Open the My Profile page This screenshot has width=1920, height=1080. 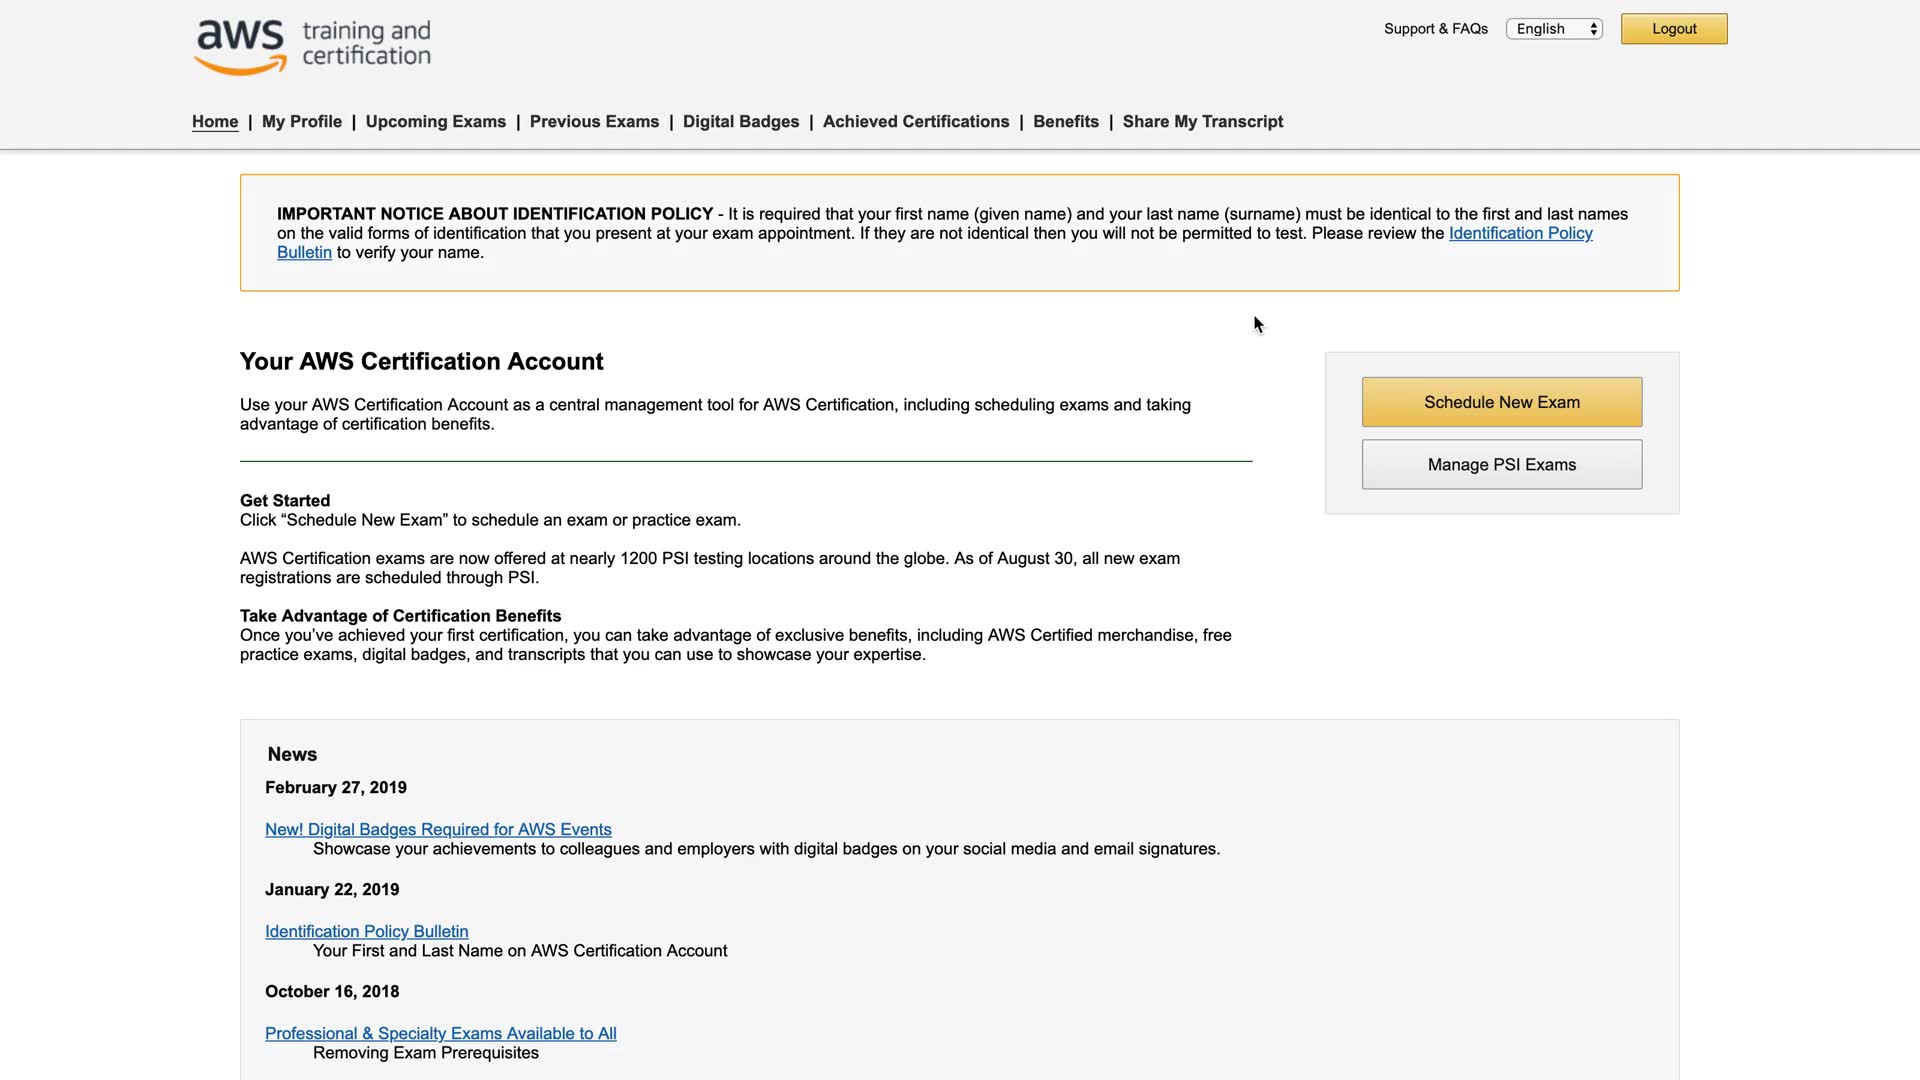(301, 121)
